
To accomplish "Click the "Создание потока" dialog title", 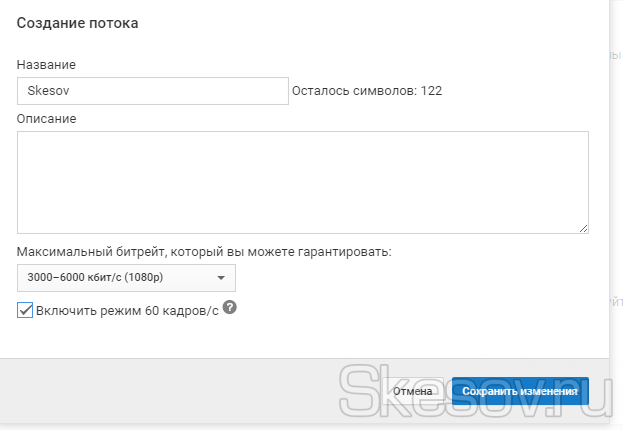I will click(x=78, y=23).
